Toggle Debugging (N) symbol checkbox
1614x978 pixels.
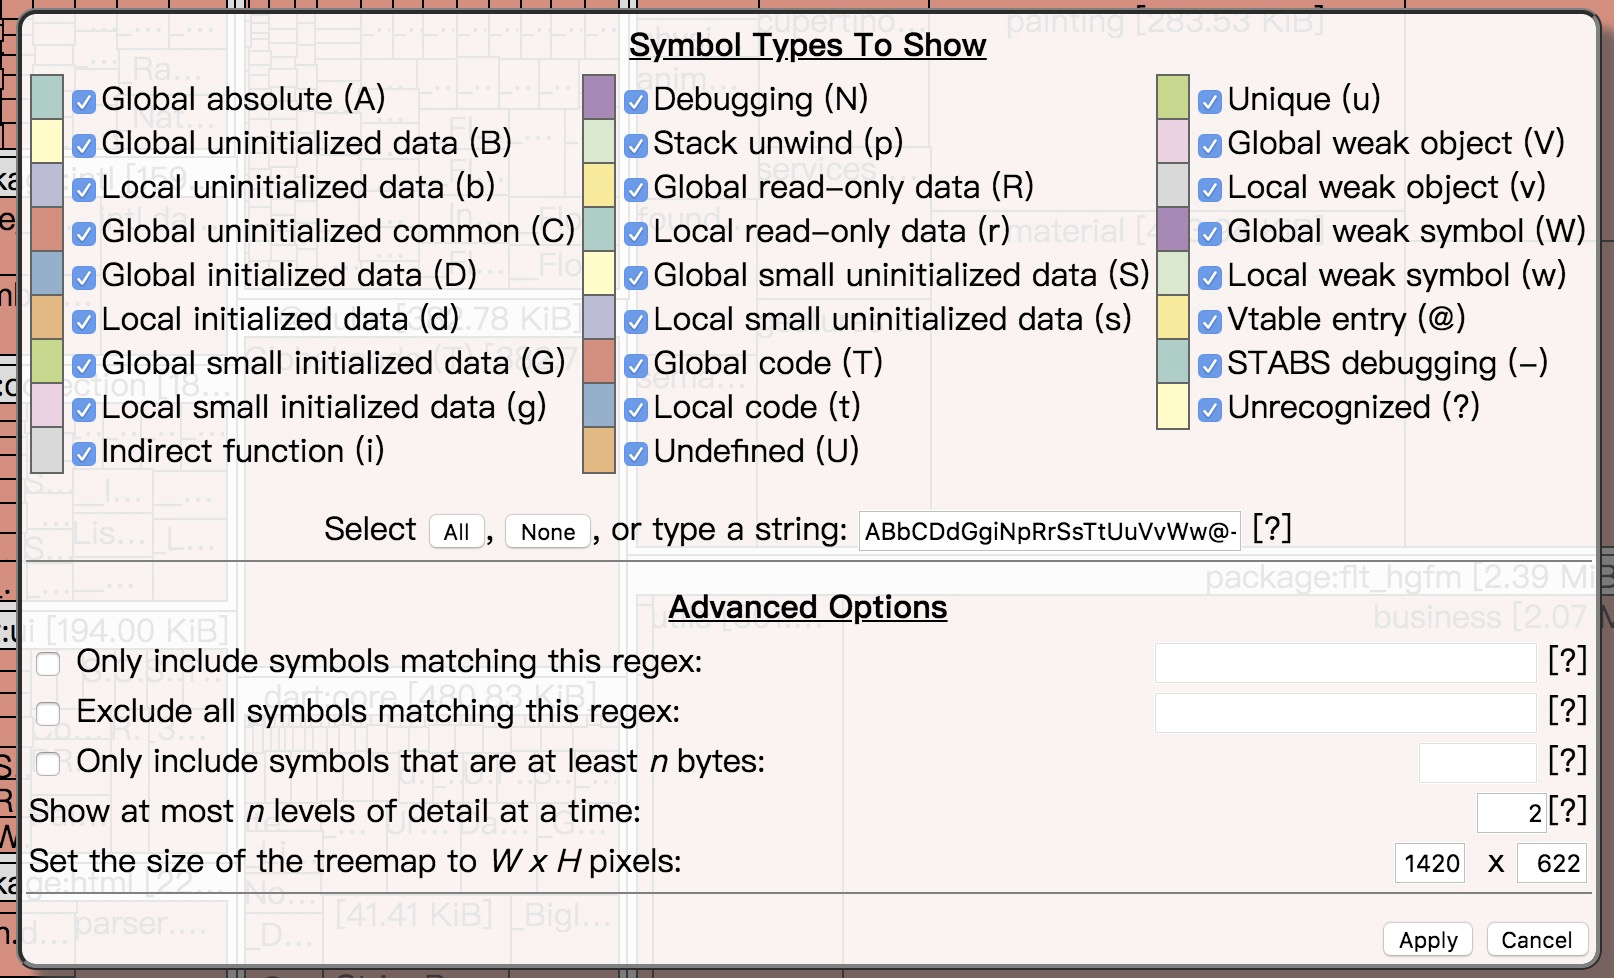coord(636,101)
